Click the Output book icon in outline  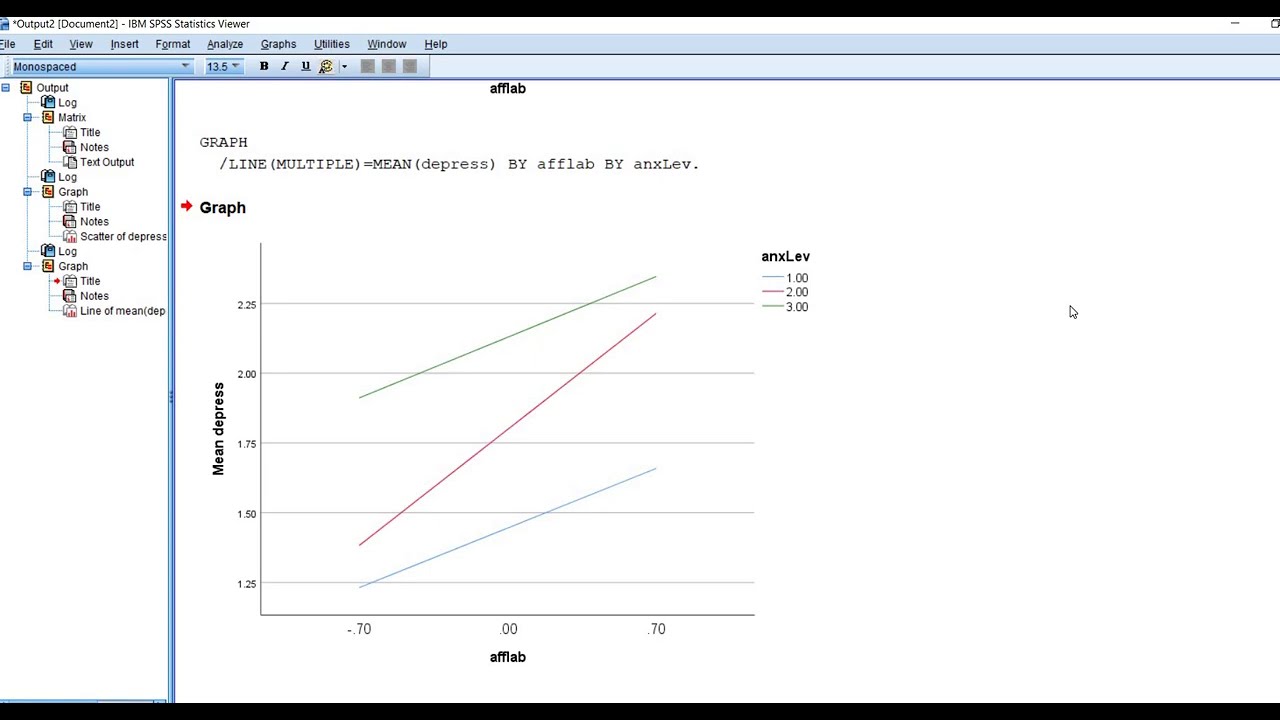[x=26, y=88]
